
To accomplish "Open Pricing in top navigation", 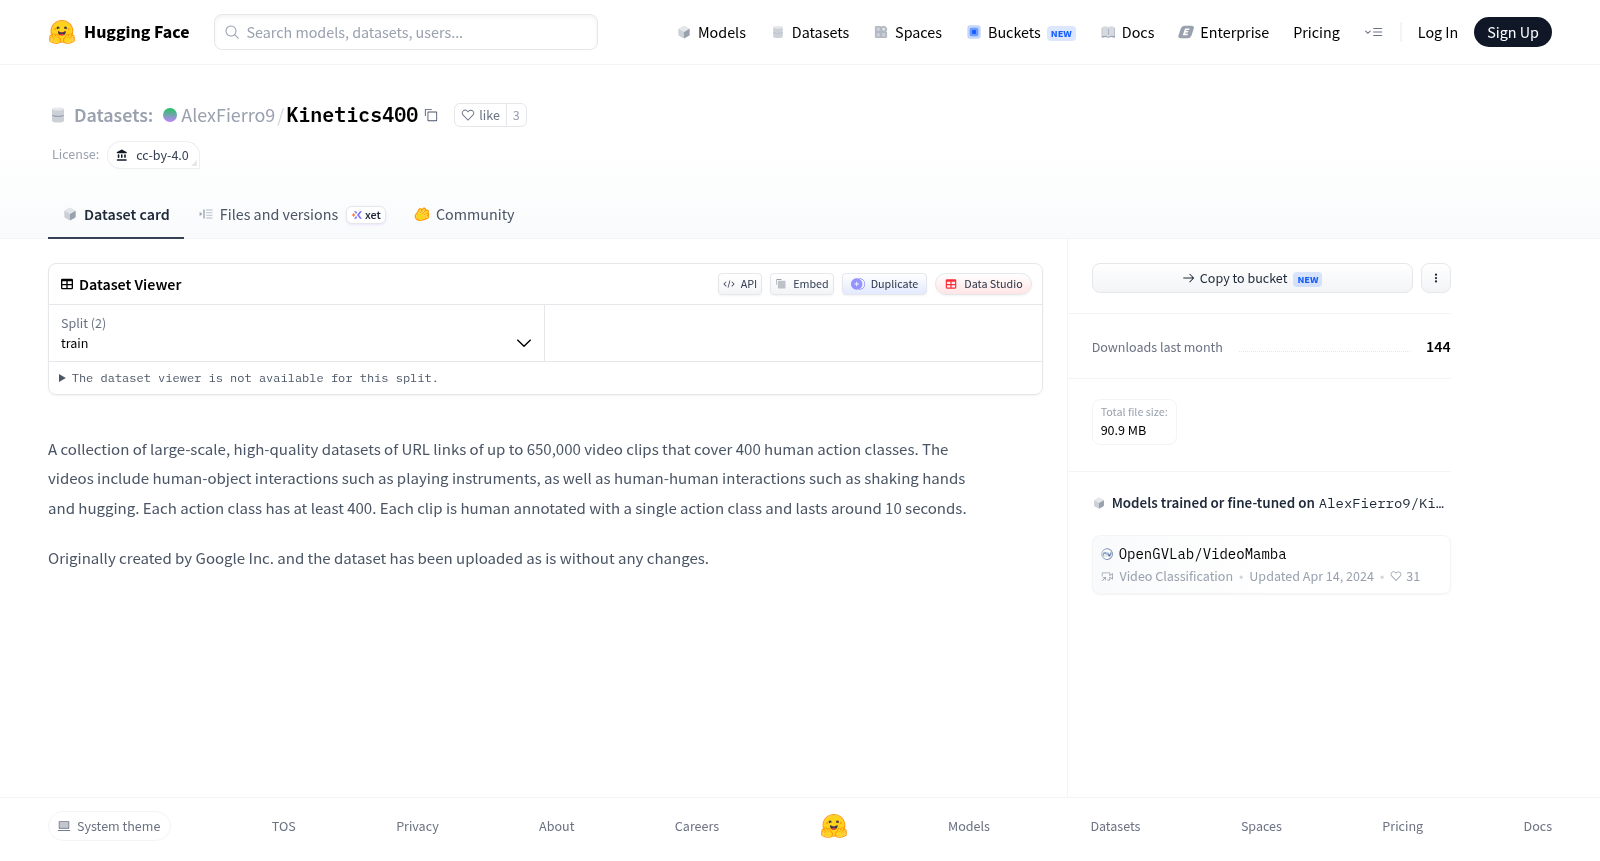I will [1316, 32].
